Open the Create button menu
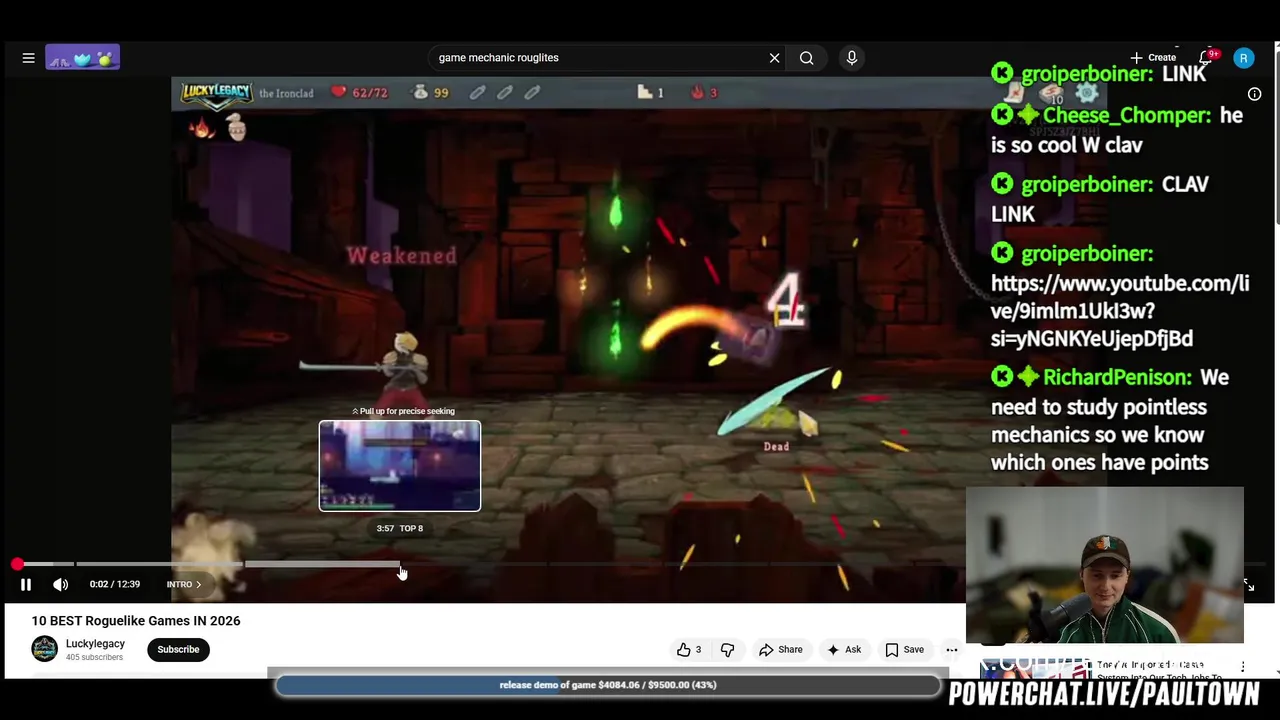This screenshot has width=1280, height=720. click(x=1153, y=58)
